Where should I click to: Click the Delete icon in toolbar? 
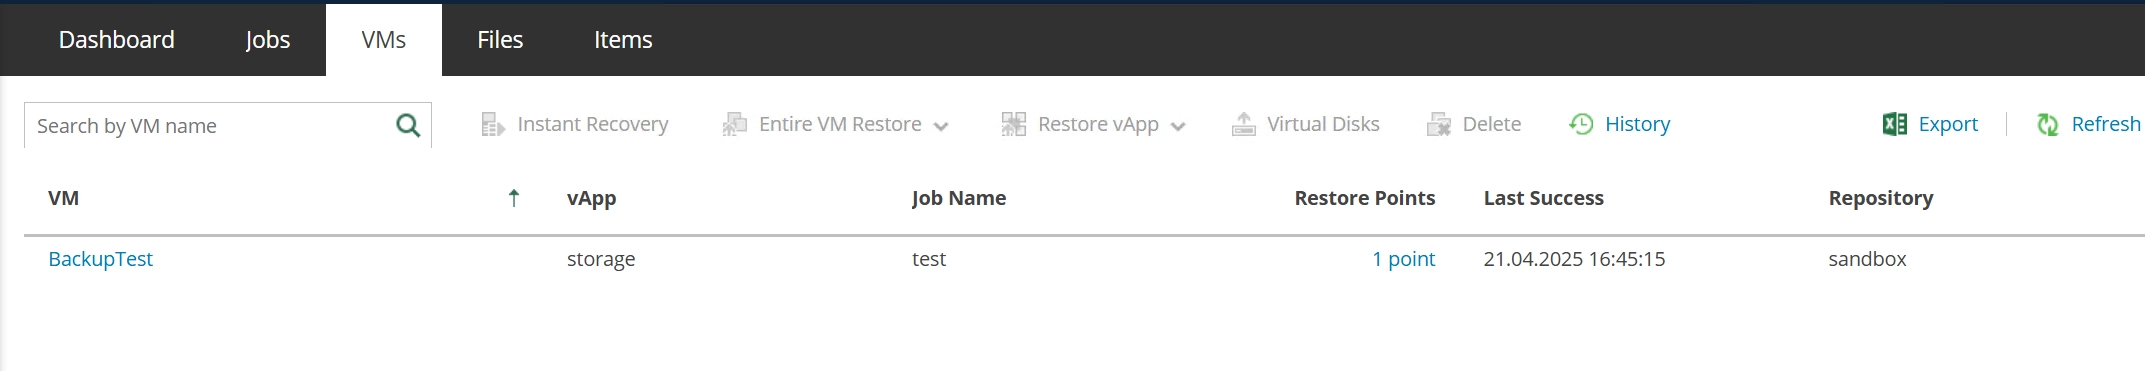coord(1439,124)
